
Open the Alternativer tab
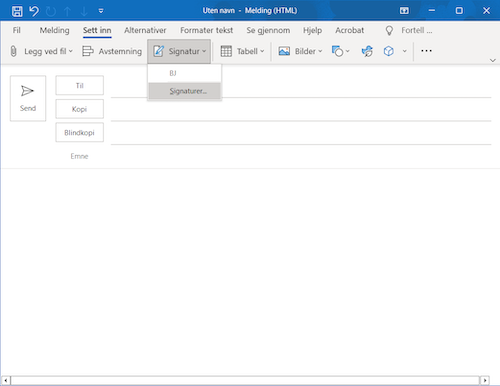[145, 30]
